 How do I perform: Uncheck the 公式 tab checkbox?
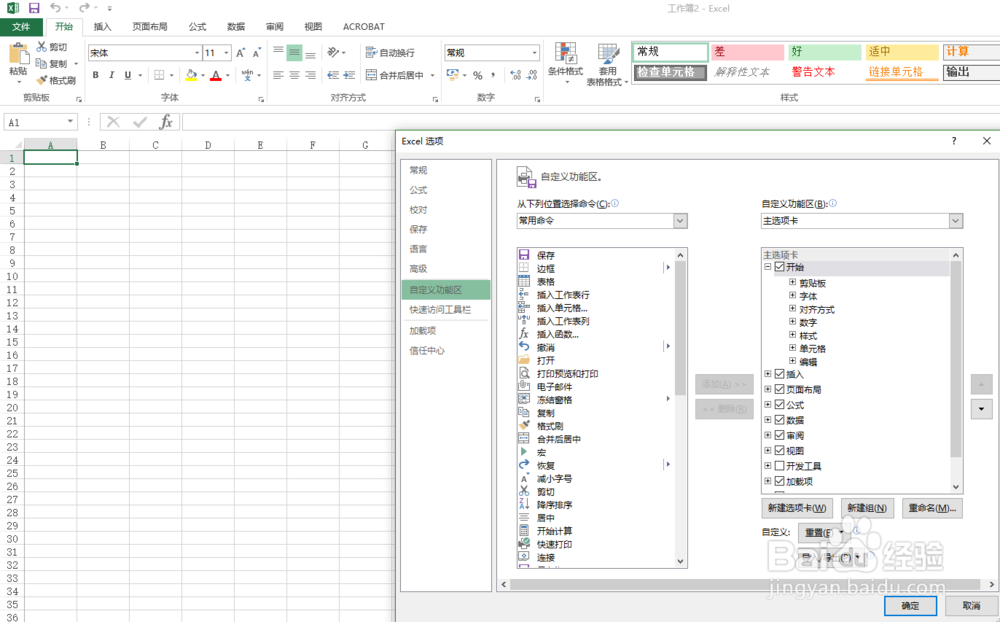pyautogui.click(x=779, y=404)
